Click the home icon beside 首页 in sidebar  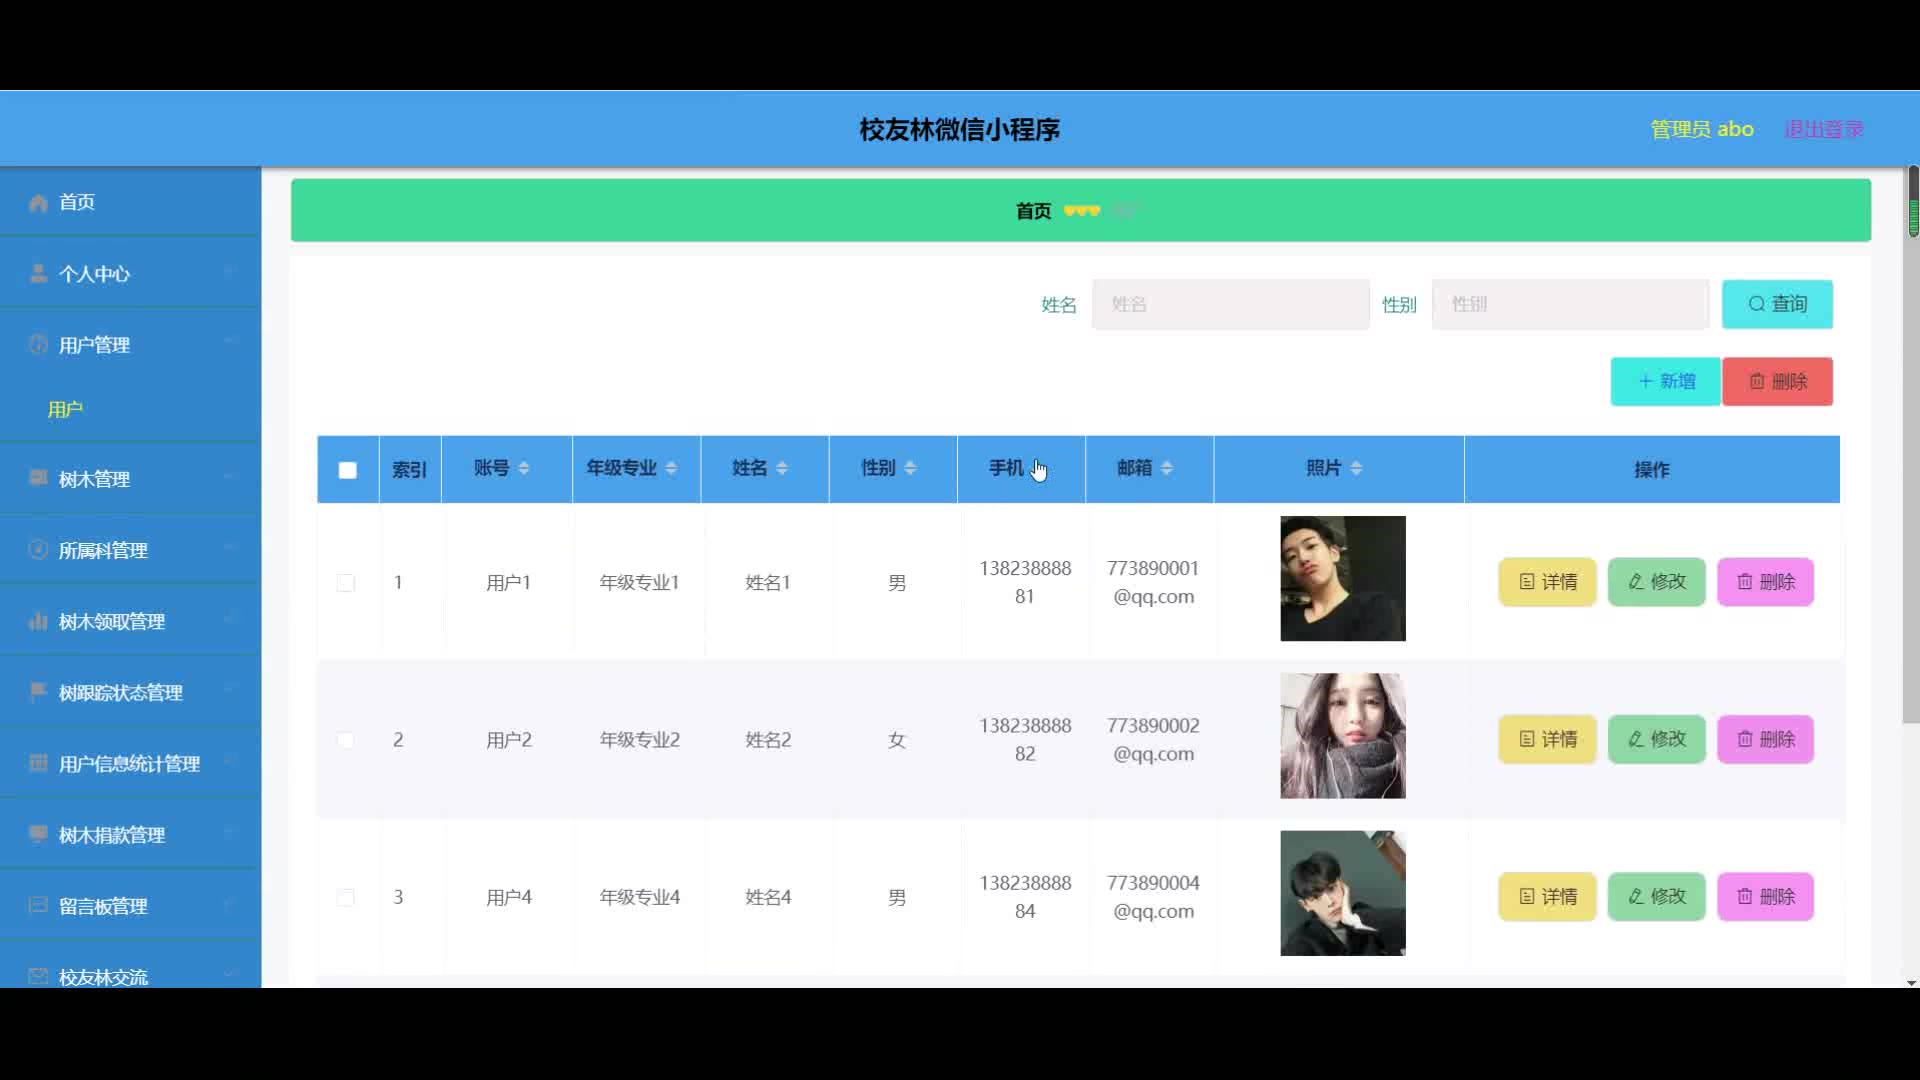pyautogui.click(x=38, y=203)
